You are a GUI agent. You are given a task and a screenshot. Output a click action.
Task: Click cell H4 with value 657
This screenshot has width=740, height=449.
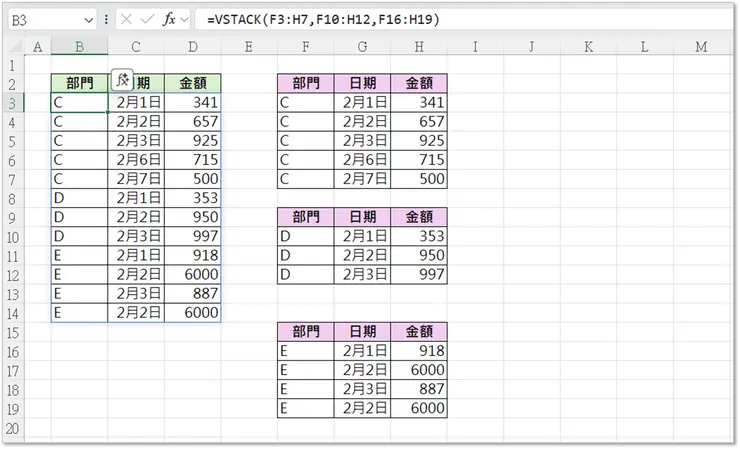coord(419,122)
